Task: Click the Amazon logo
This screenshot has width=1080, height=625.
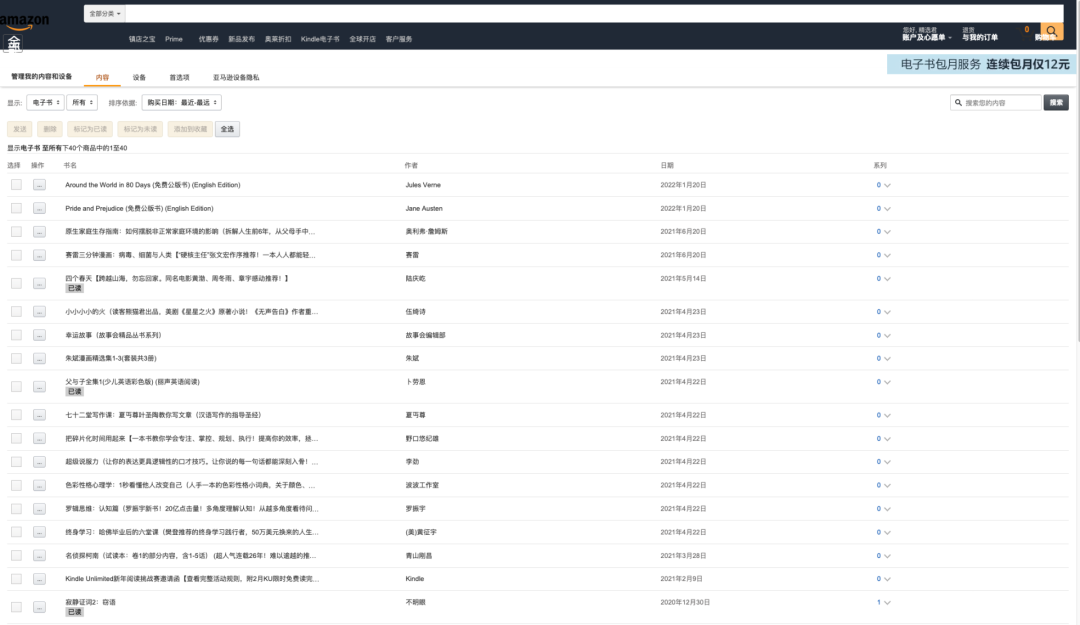Action: coord(25,21)
